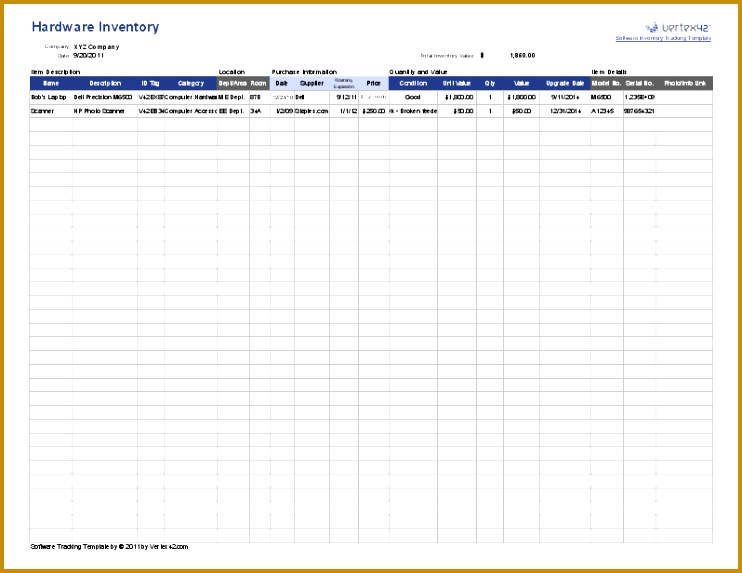Select the A12345 model number cell
This screenshot has width=742, height=573.
tap(607, 111)
